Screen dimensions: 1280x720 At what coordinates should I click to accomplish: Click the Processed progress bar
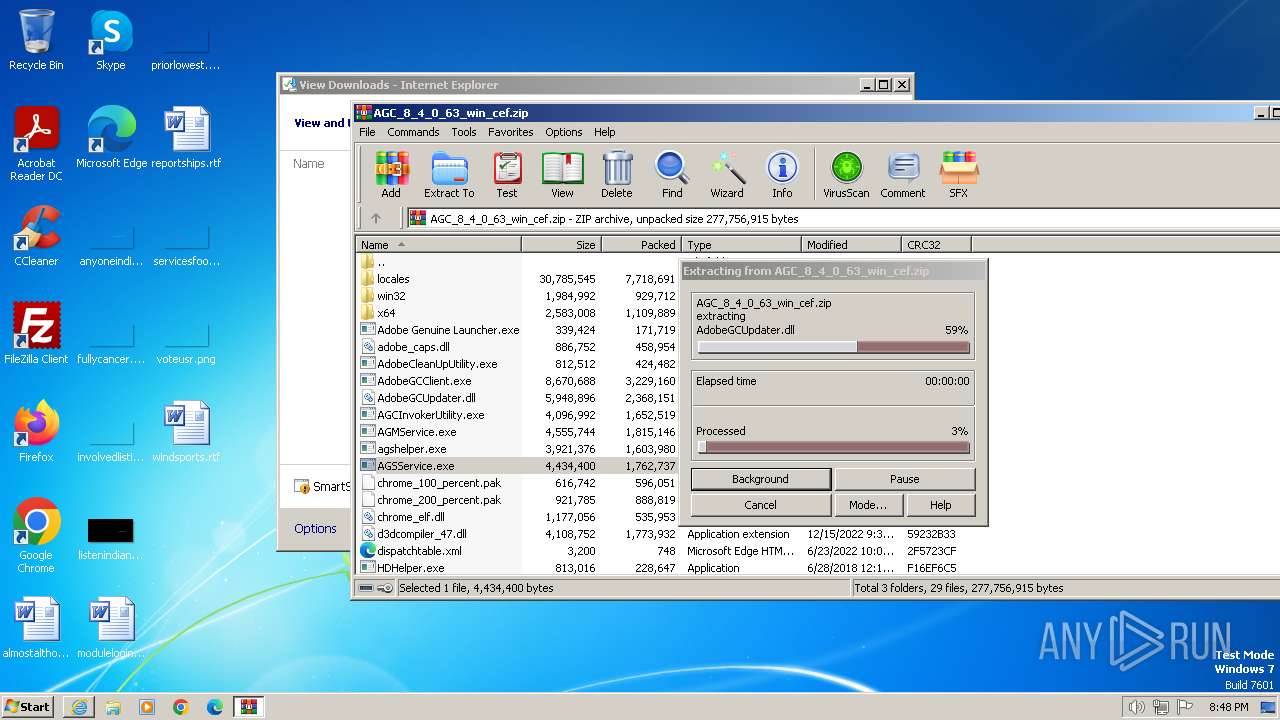[x=833, y=448]
